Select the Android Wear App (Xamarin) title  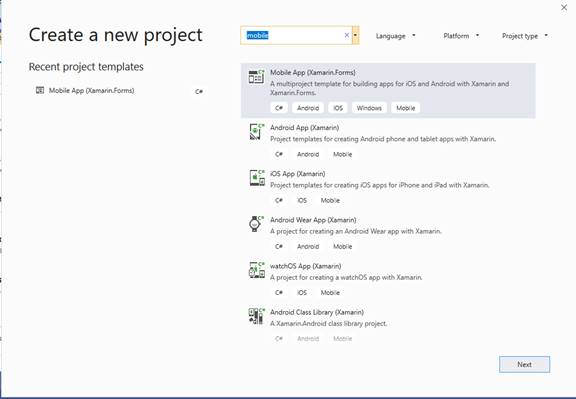[313, 220]
